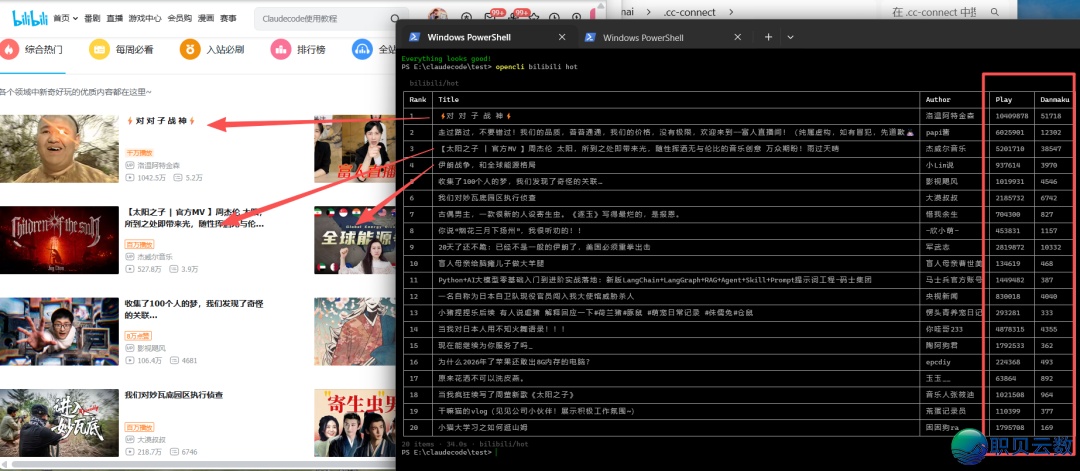The image size is (1080, 471).
Task: Focus the bilibili search box with Claudecode使用教程
Action: coord(322,19)
